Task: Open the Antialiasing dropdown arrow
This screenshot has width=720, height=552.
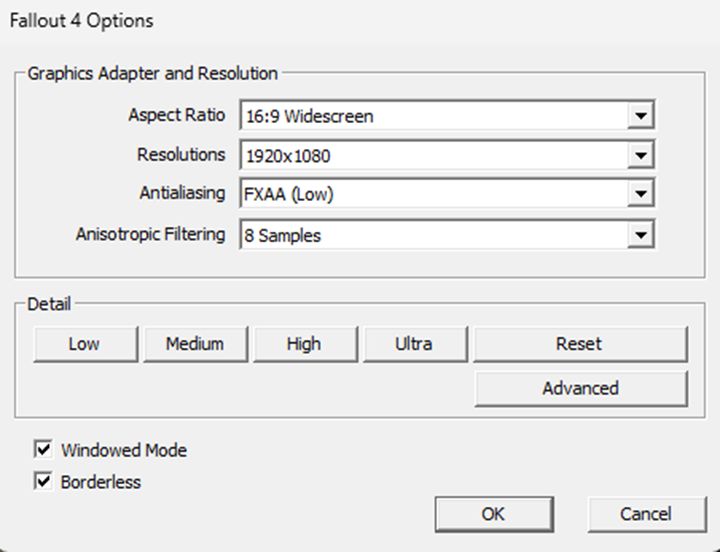Action: [640, 195]
